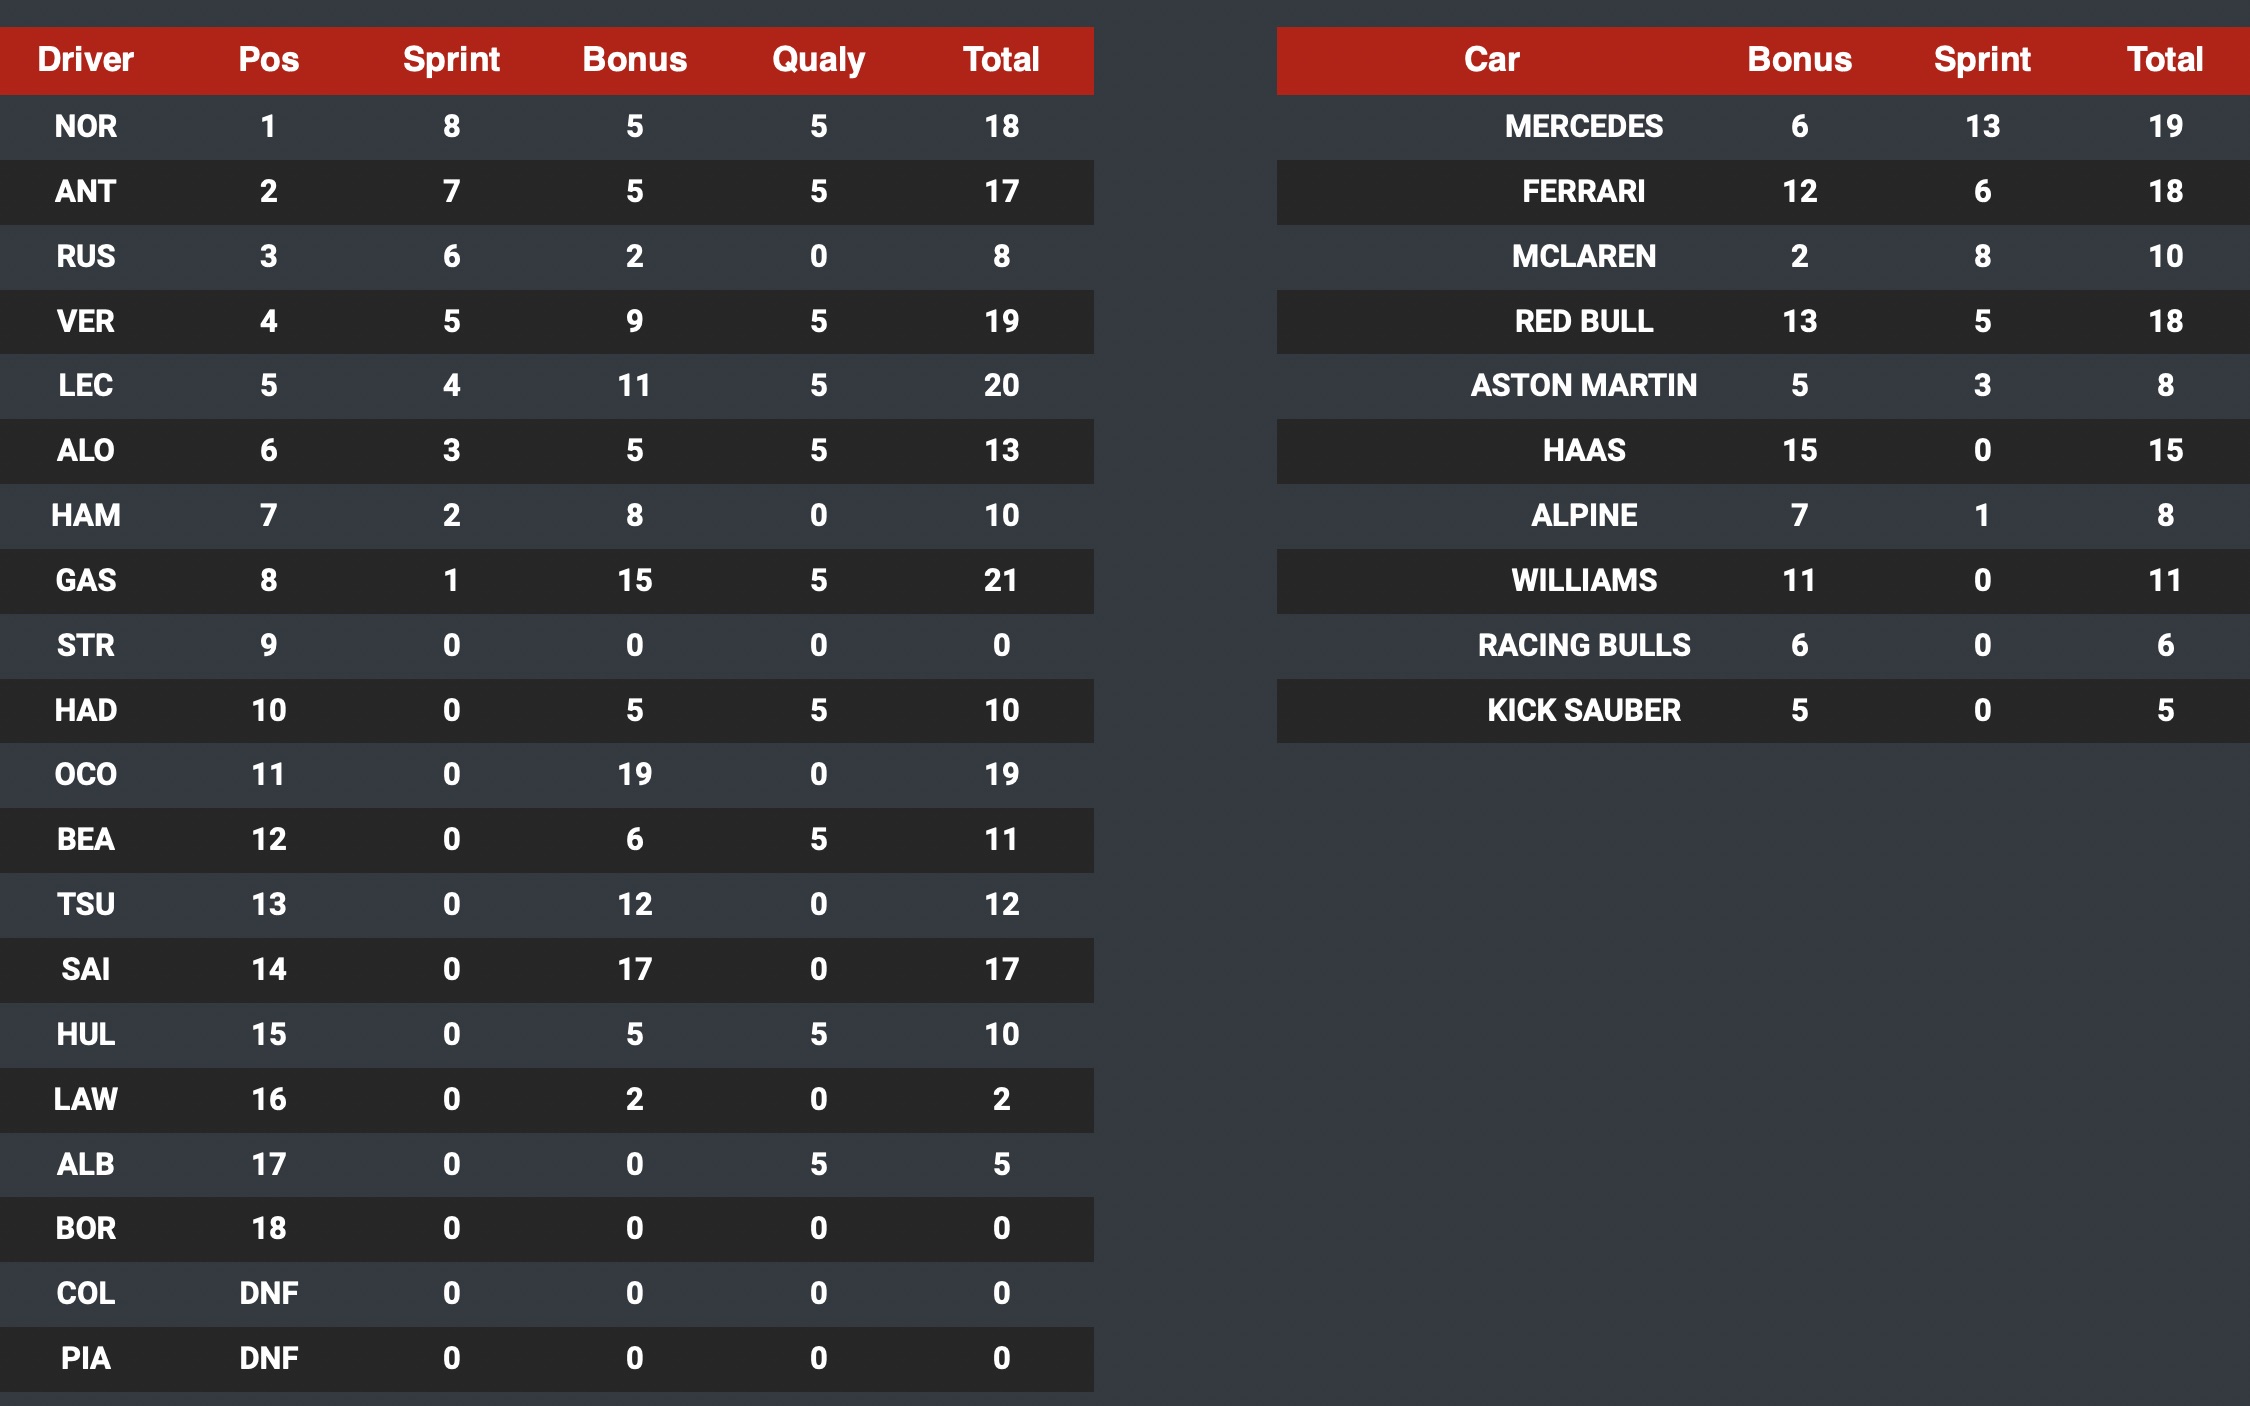The width and height of the screenshot is (2250, 1406).
Task: Click the Qualy column header
Action: 818,60
